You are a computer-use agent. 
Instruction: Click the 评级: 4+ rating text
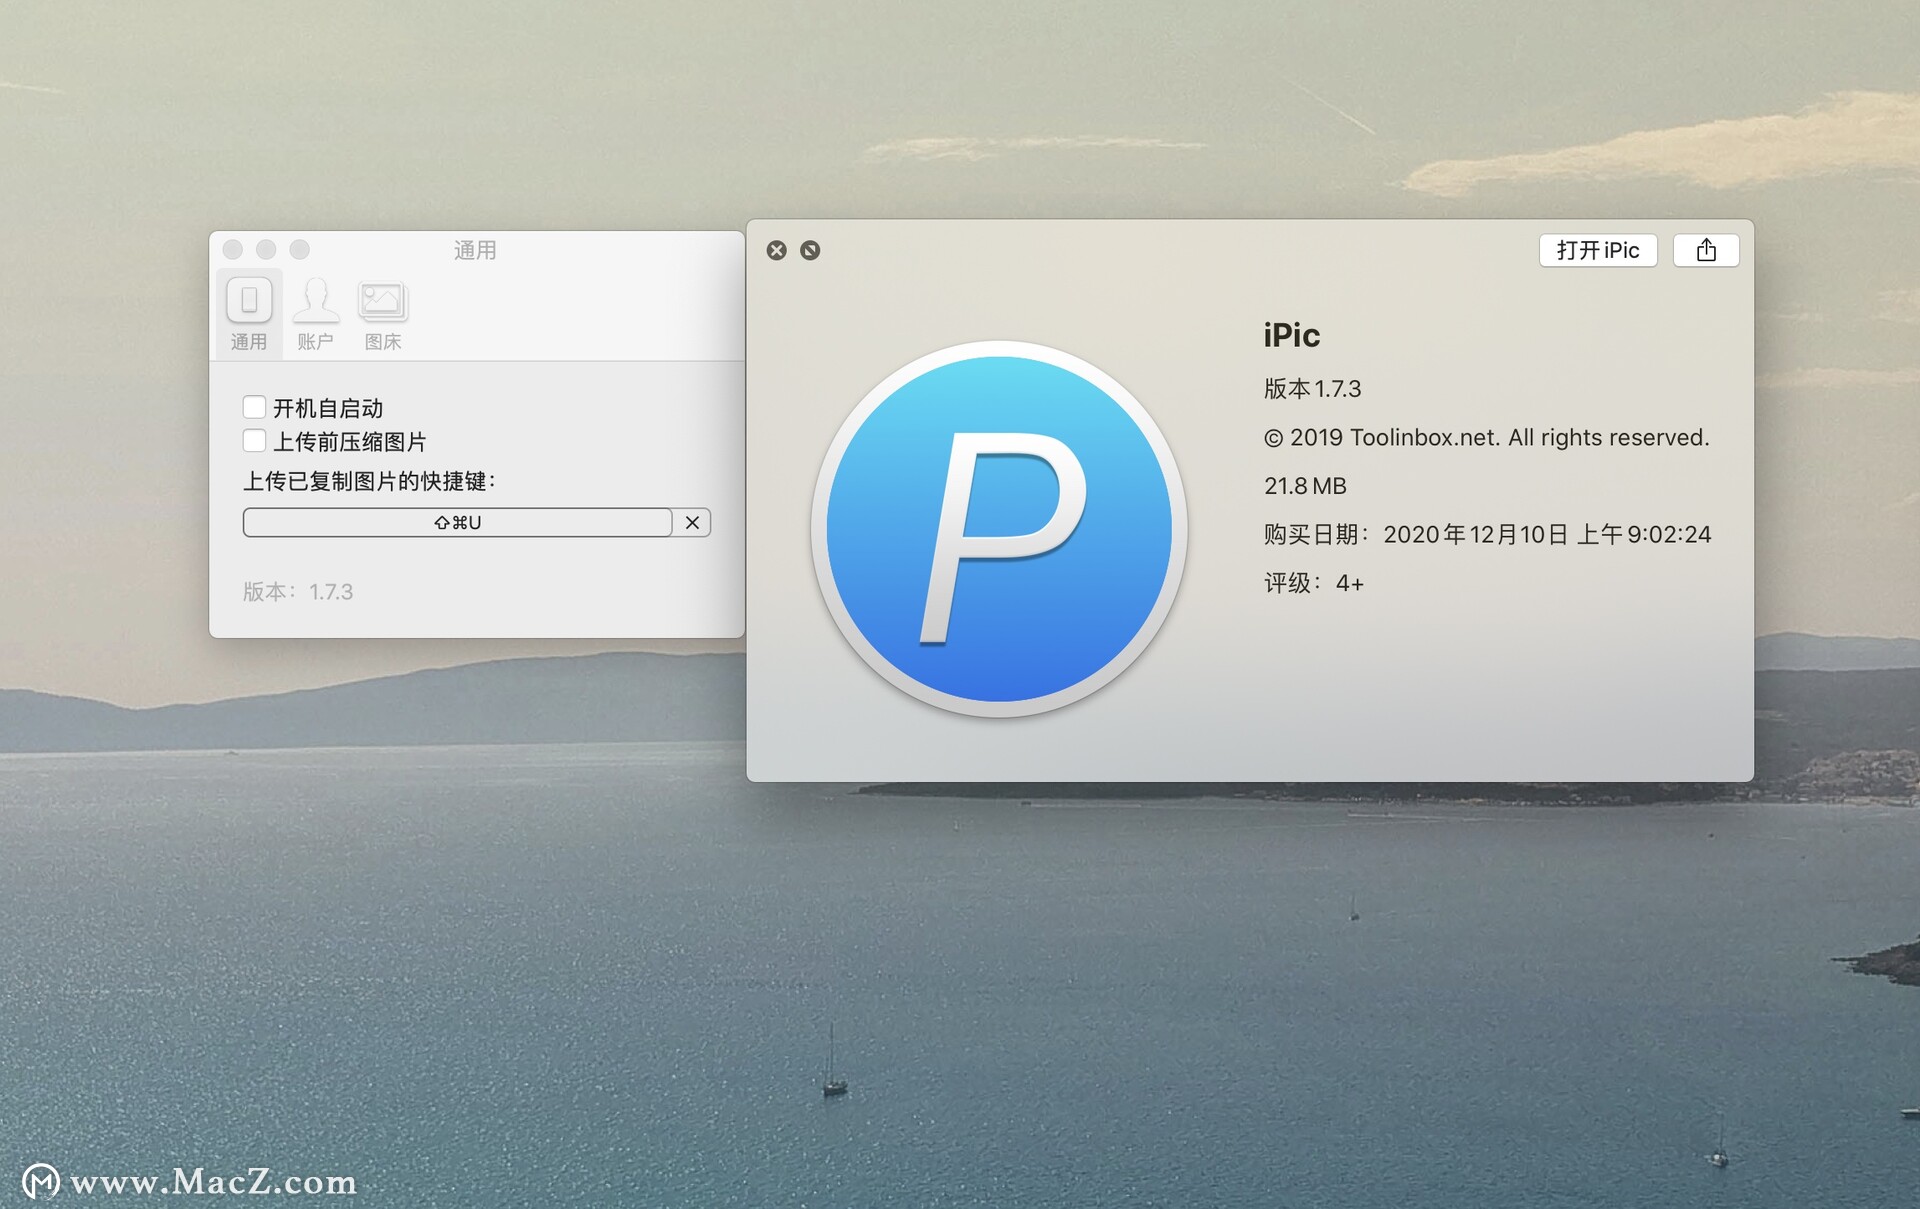(x=1313, y=583)
